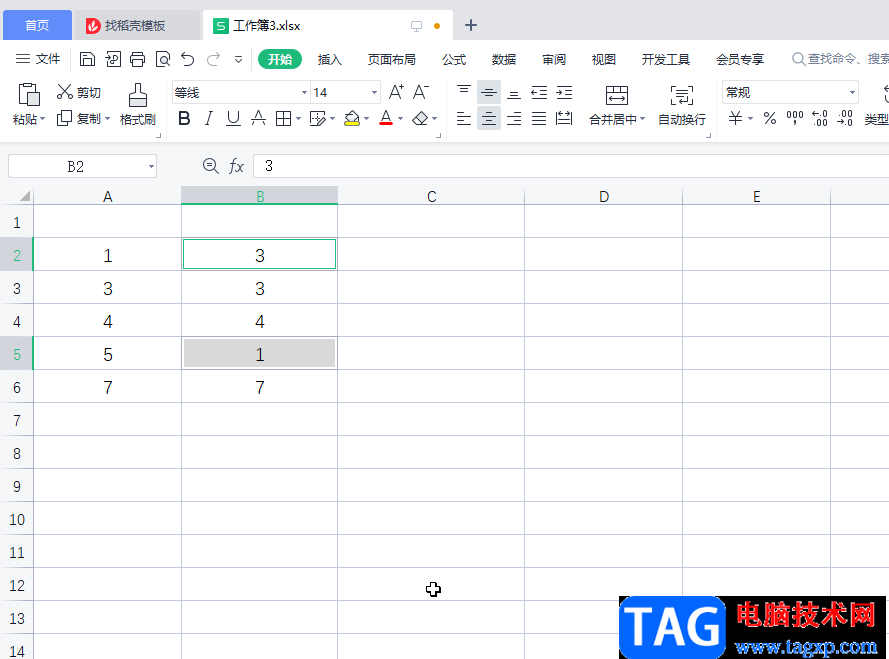Image resolution: width=889 pixels, height=659 pixels.
Task: Expand Merge and Center dropdown arrow
Action: 642,119
